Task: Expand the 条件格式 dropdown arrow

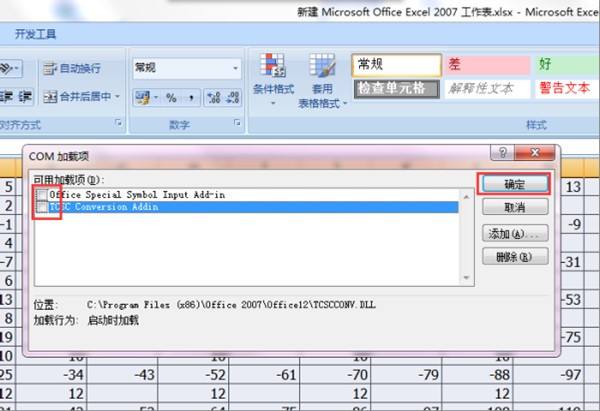Action: coord(273,103)
